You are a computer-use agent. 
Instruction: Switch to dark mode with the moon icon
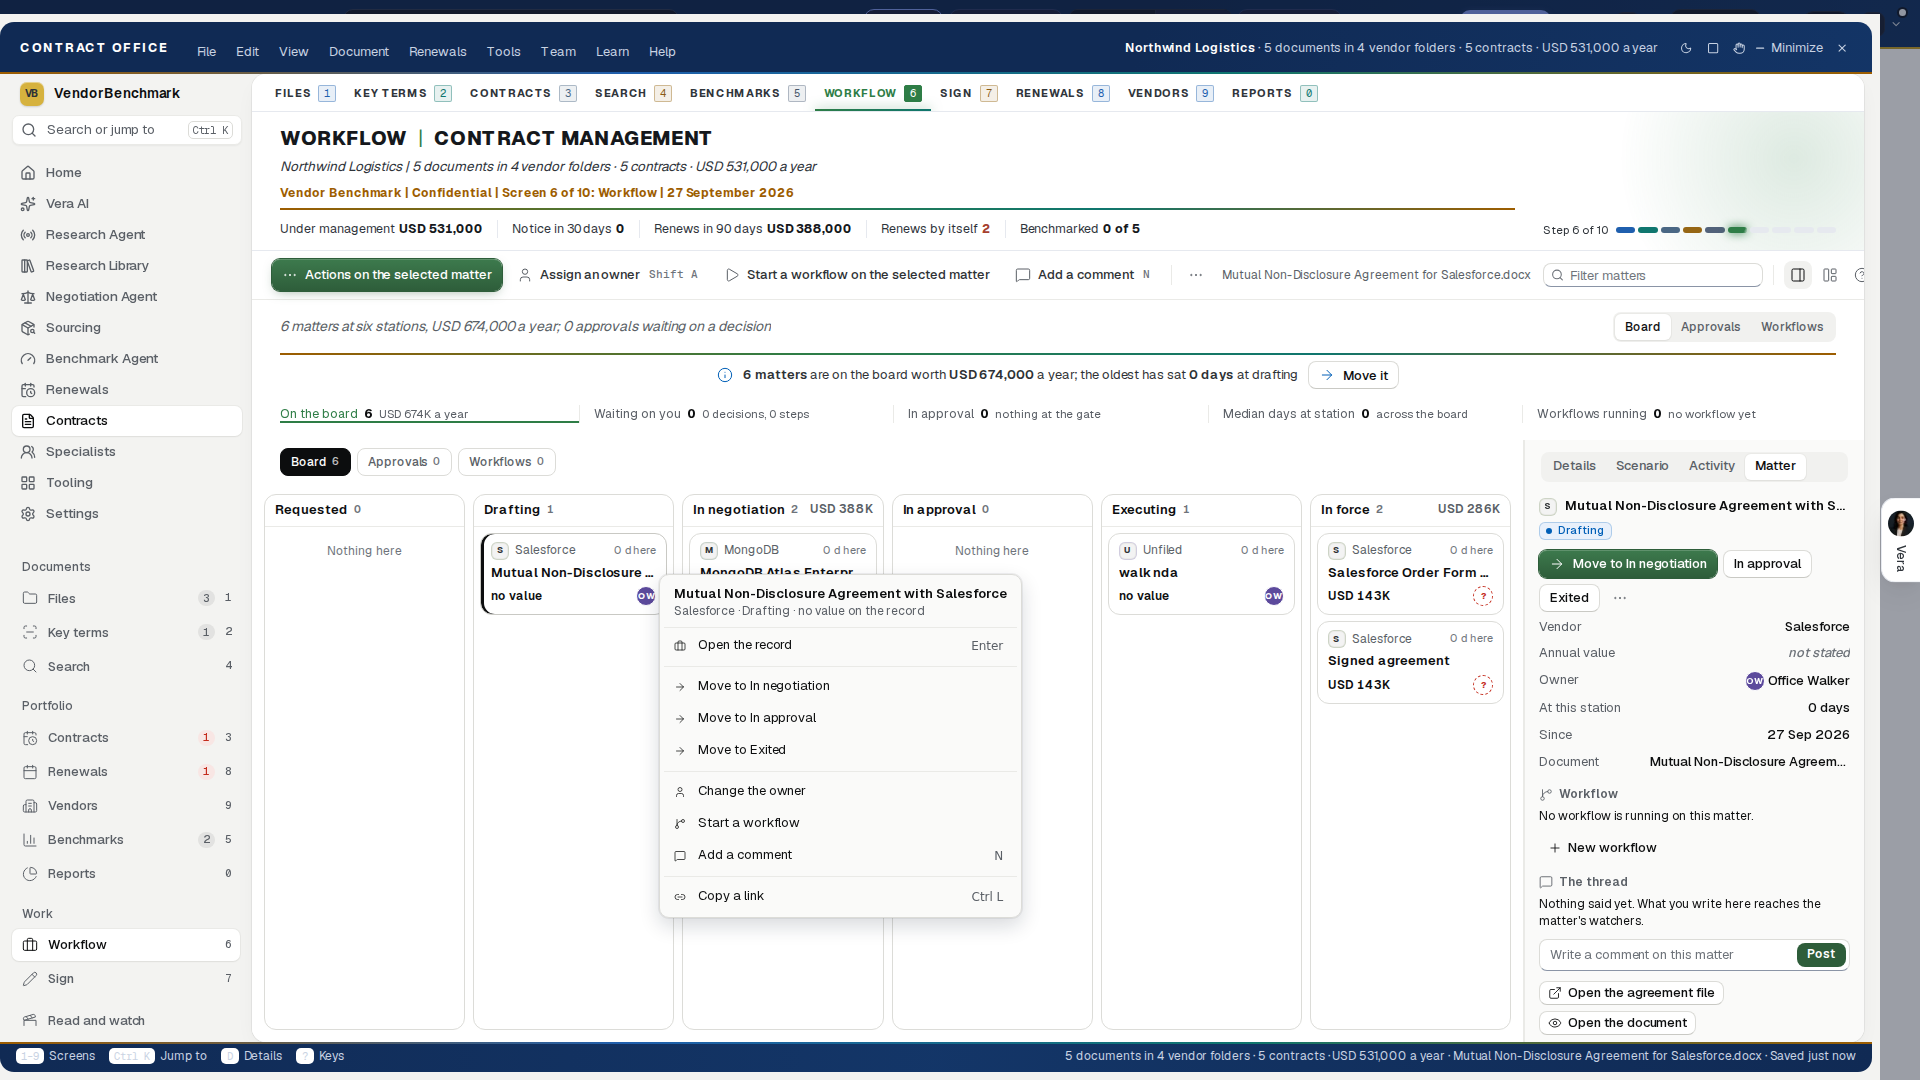tap(1686, 48)
